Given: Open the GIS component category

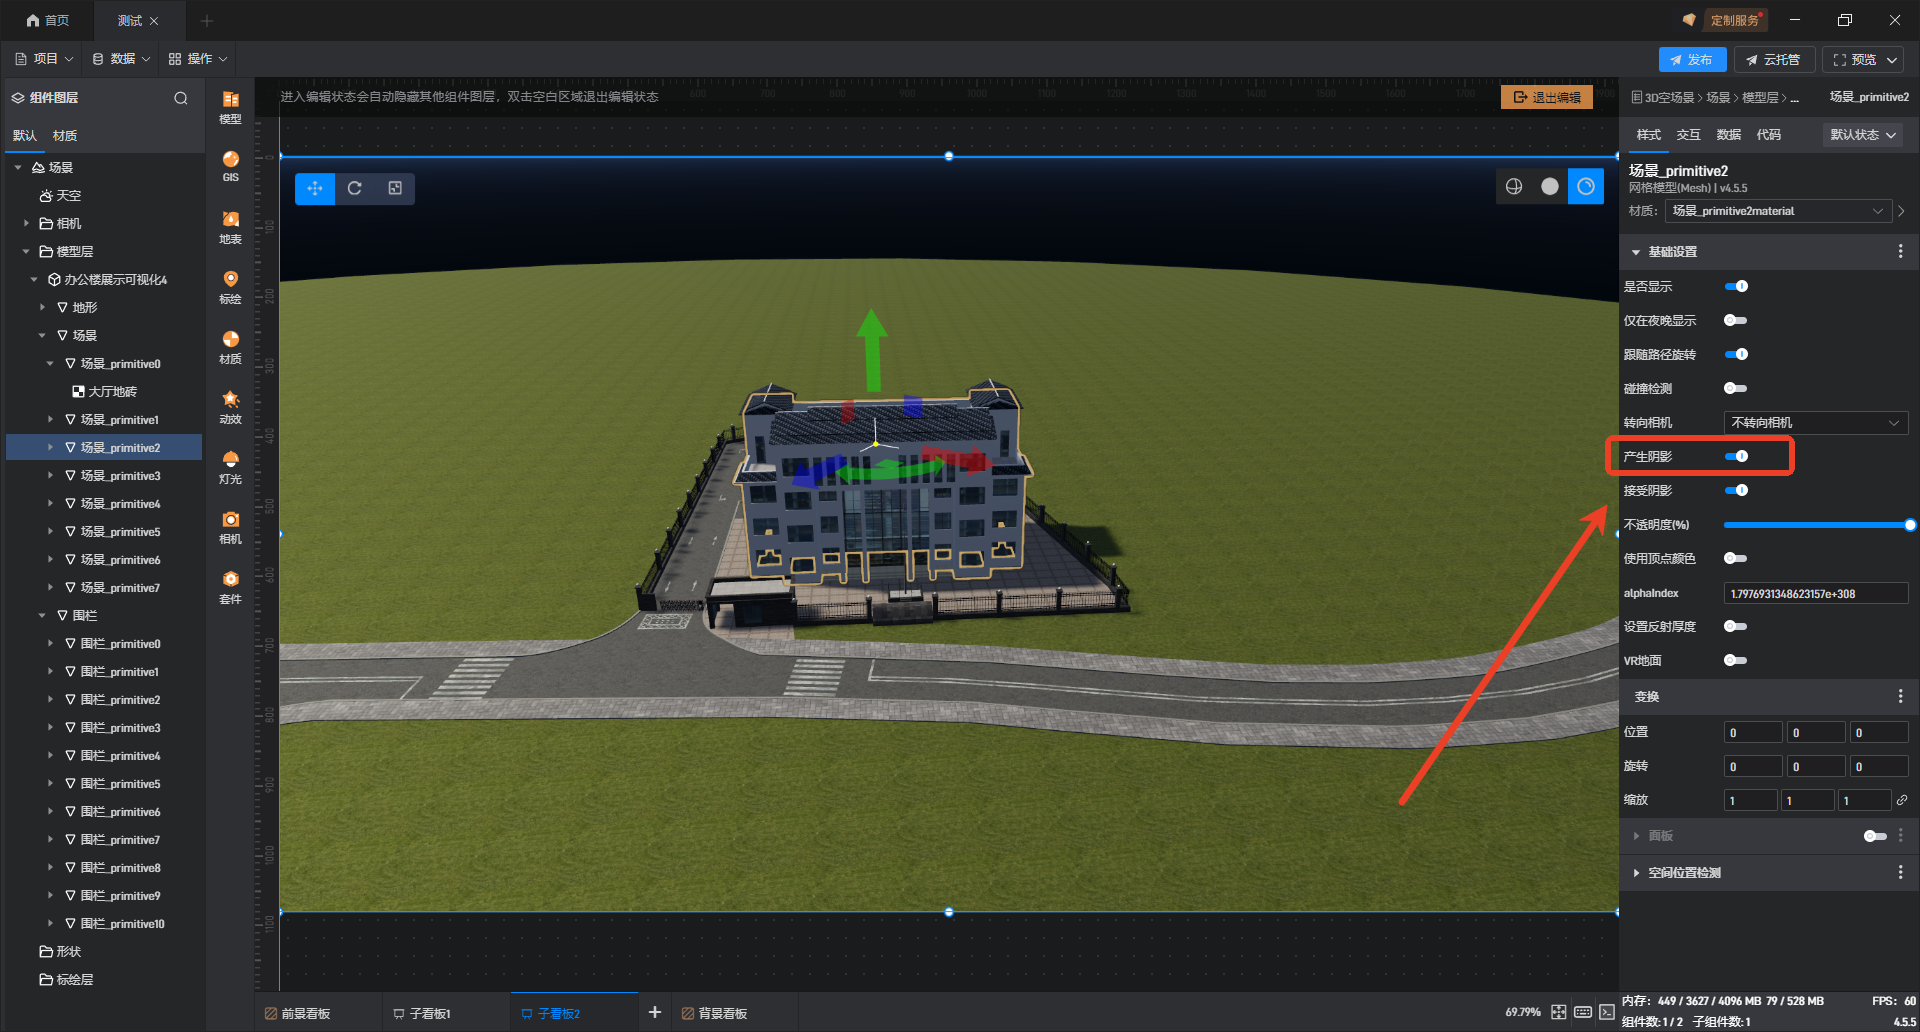Looking at the screenshot, I should [230, 166].
